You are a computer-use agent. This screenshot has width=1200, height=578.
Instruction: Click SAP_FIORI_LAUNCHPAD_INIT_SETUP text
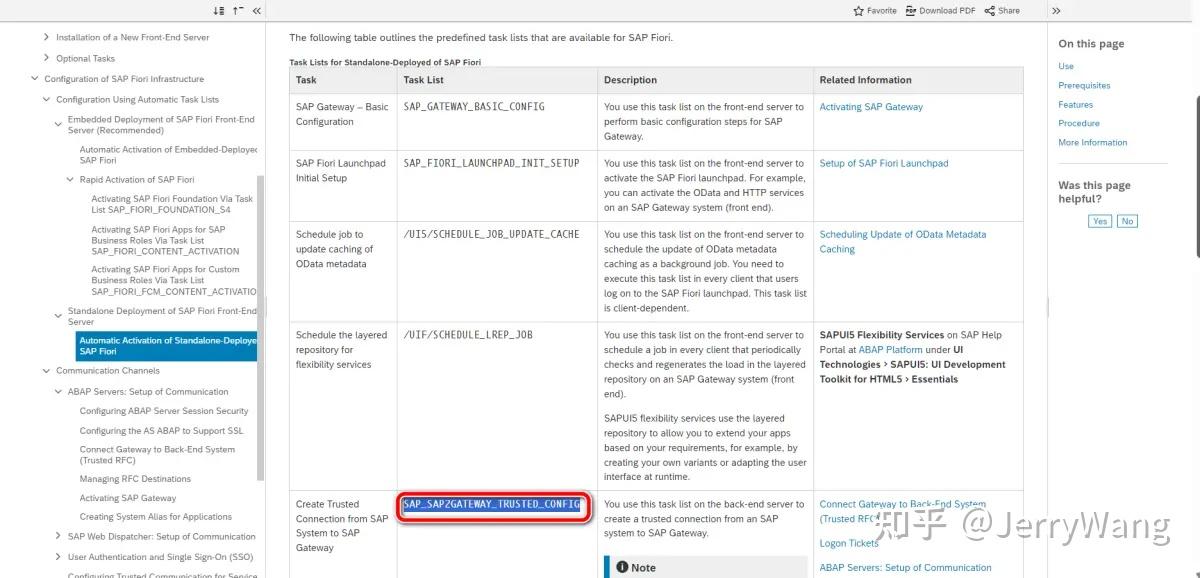(x=491, y=163)
